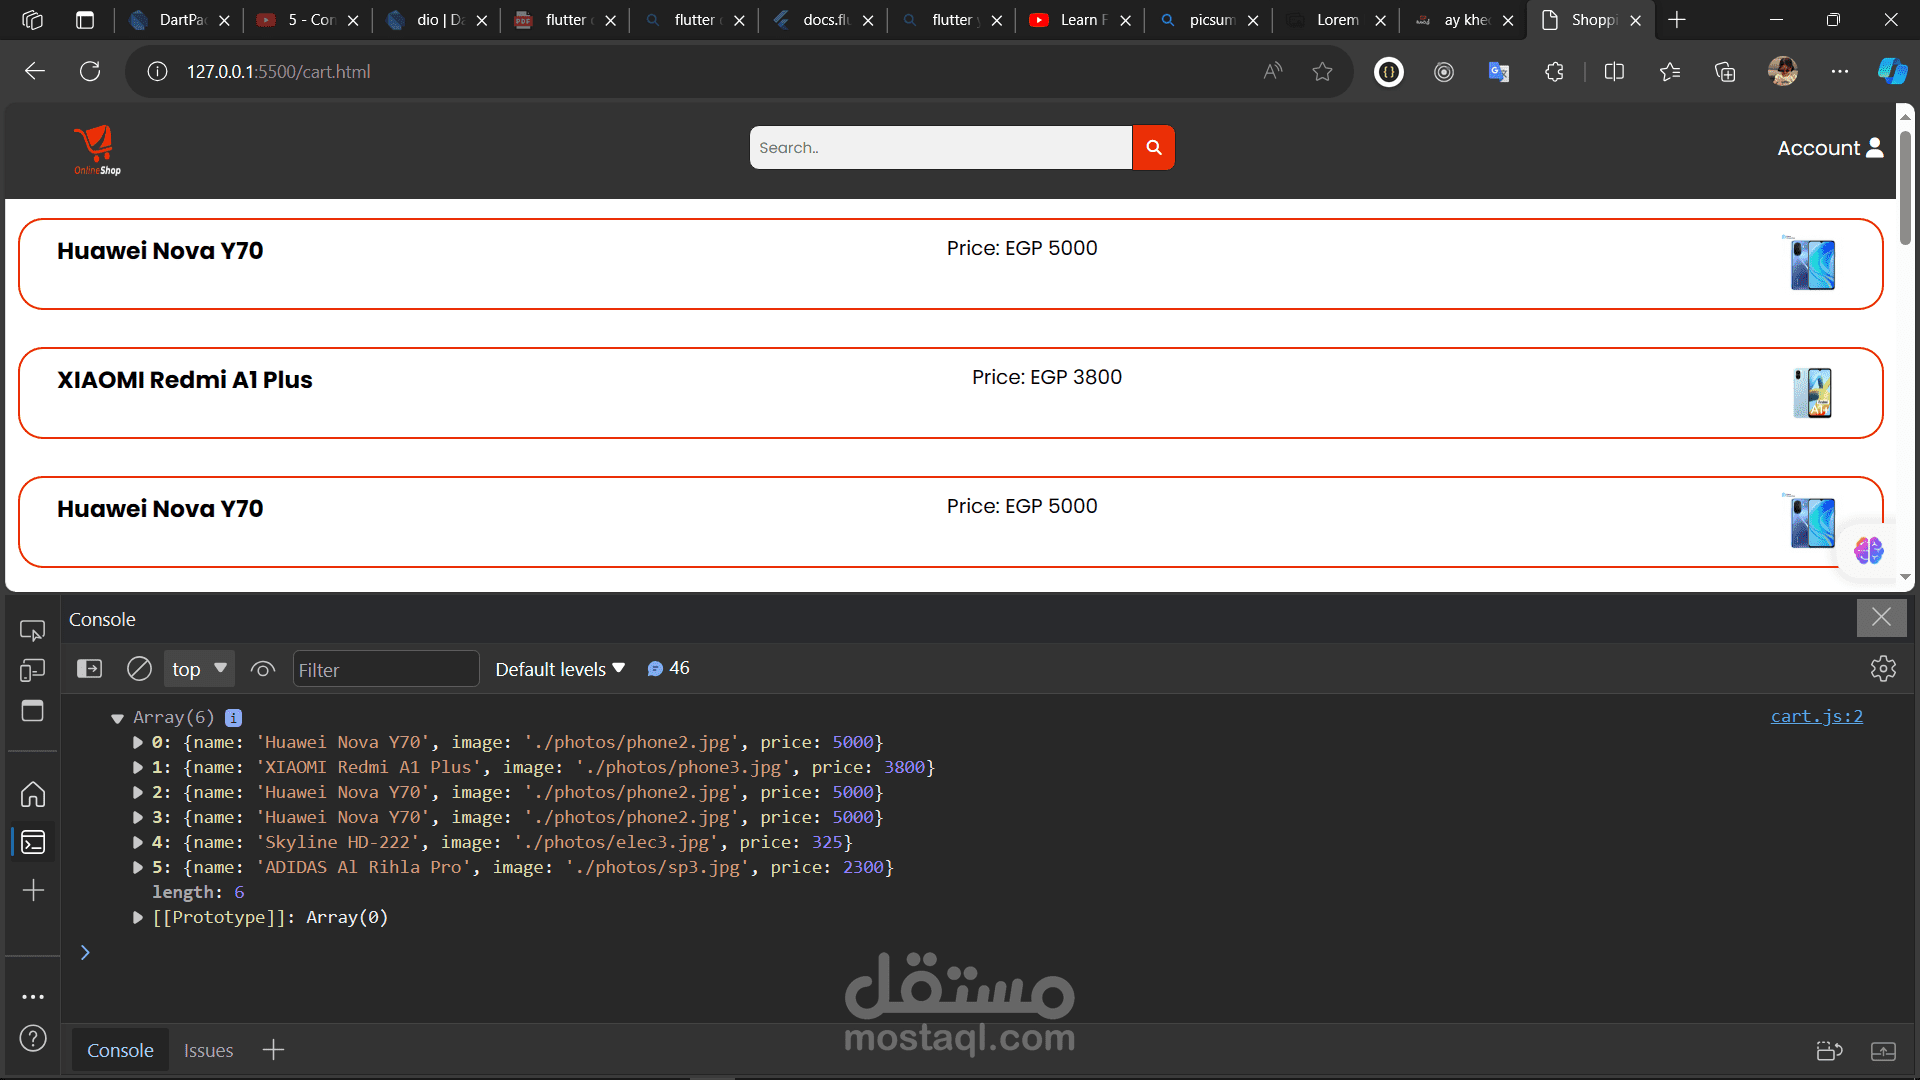
Task: Open device emulation icon in DevTools sidebar
Action: click(33, 670)
